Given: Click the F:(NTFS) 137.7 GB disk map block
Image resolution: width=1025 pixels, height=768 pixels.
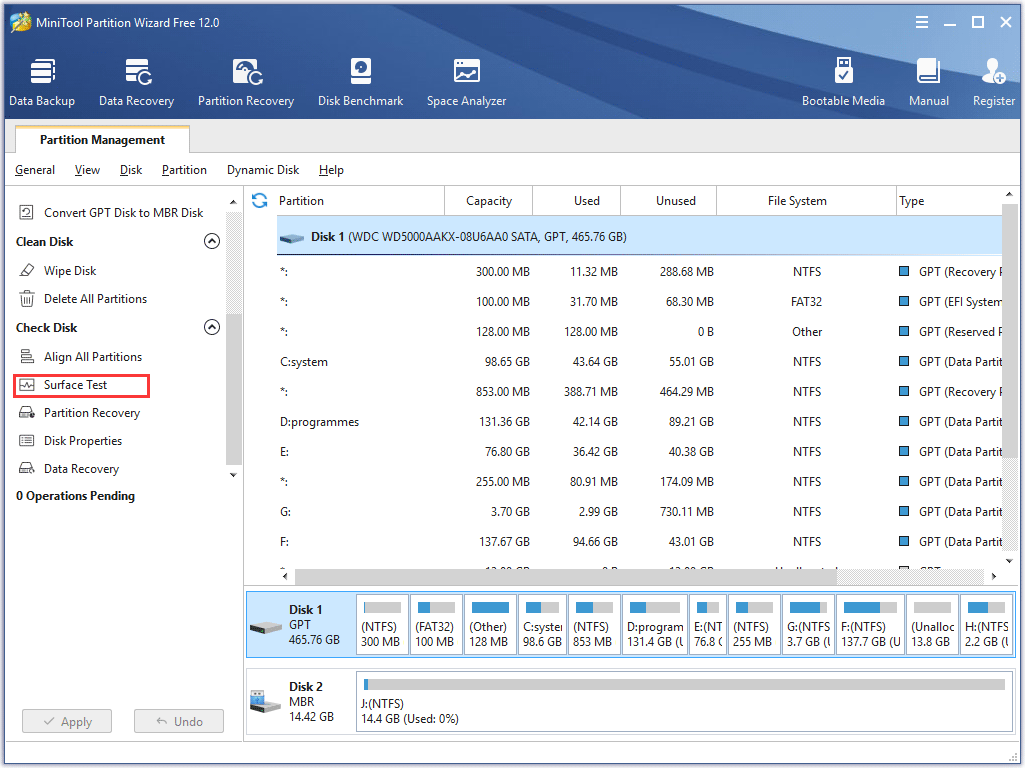Looking at the screenshot, I should [x=871, y=625].
